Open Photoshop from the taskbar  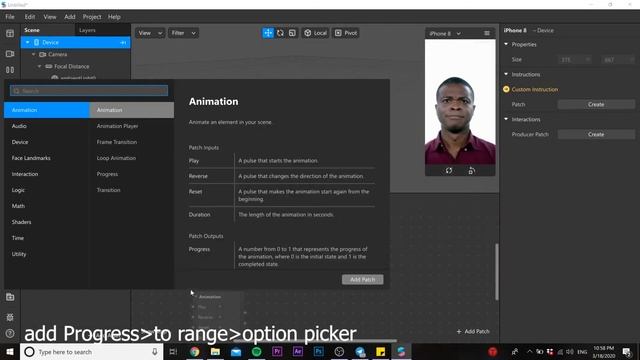(x=319, y=351)
